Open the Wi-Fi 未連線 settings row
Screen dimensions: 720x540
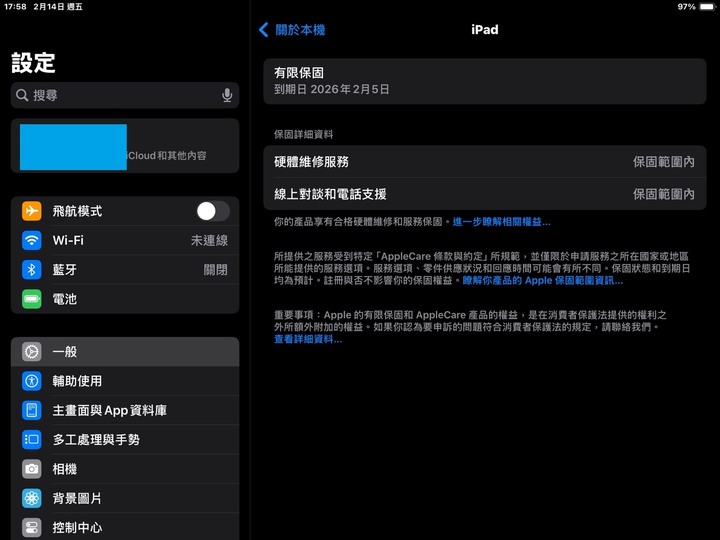pos(125,240)
